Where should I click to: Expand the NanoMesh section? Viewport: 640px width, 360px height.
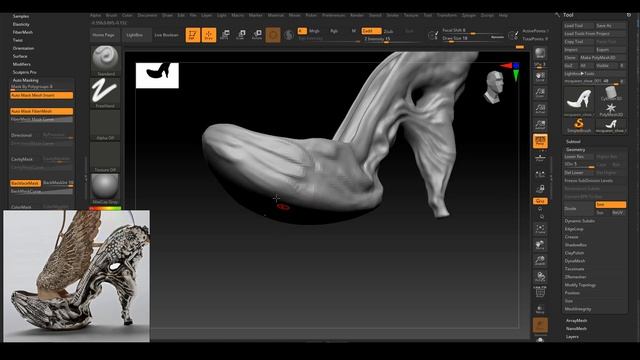[x=576, y=329]
